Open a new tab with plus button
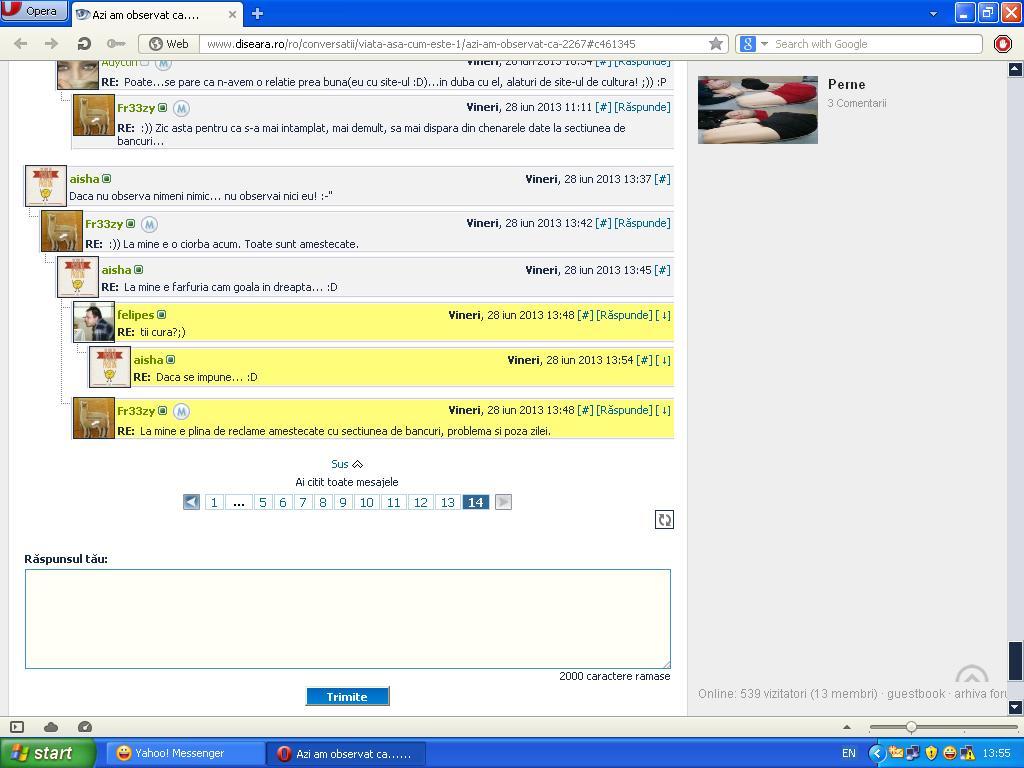Viewport: 1024px width, 768px height. click(x=257, y=13)
